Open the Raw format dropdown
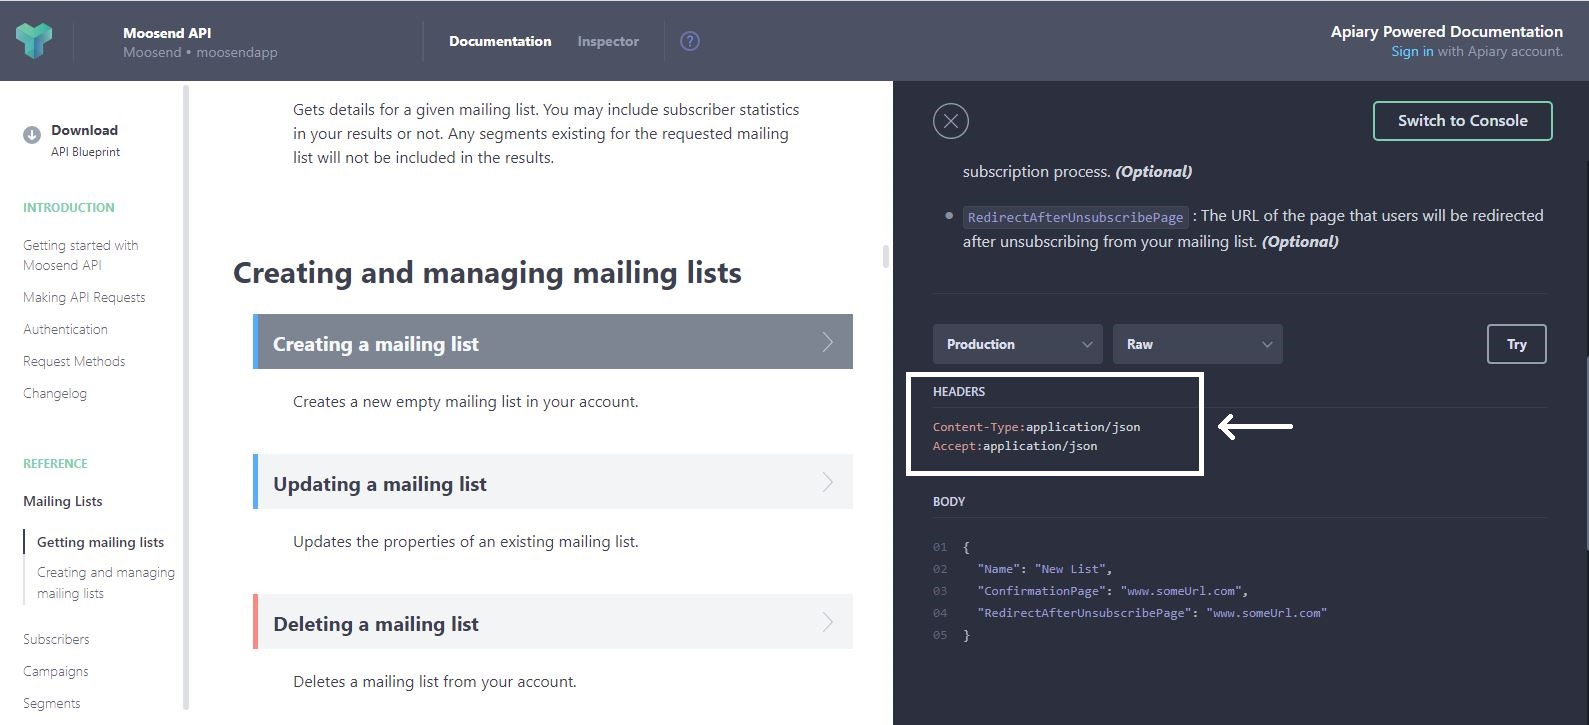This screenshot has width=1589, height=725. coord(1198,344)
